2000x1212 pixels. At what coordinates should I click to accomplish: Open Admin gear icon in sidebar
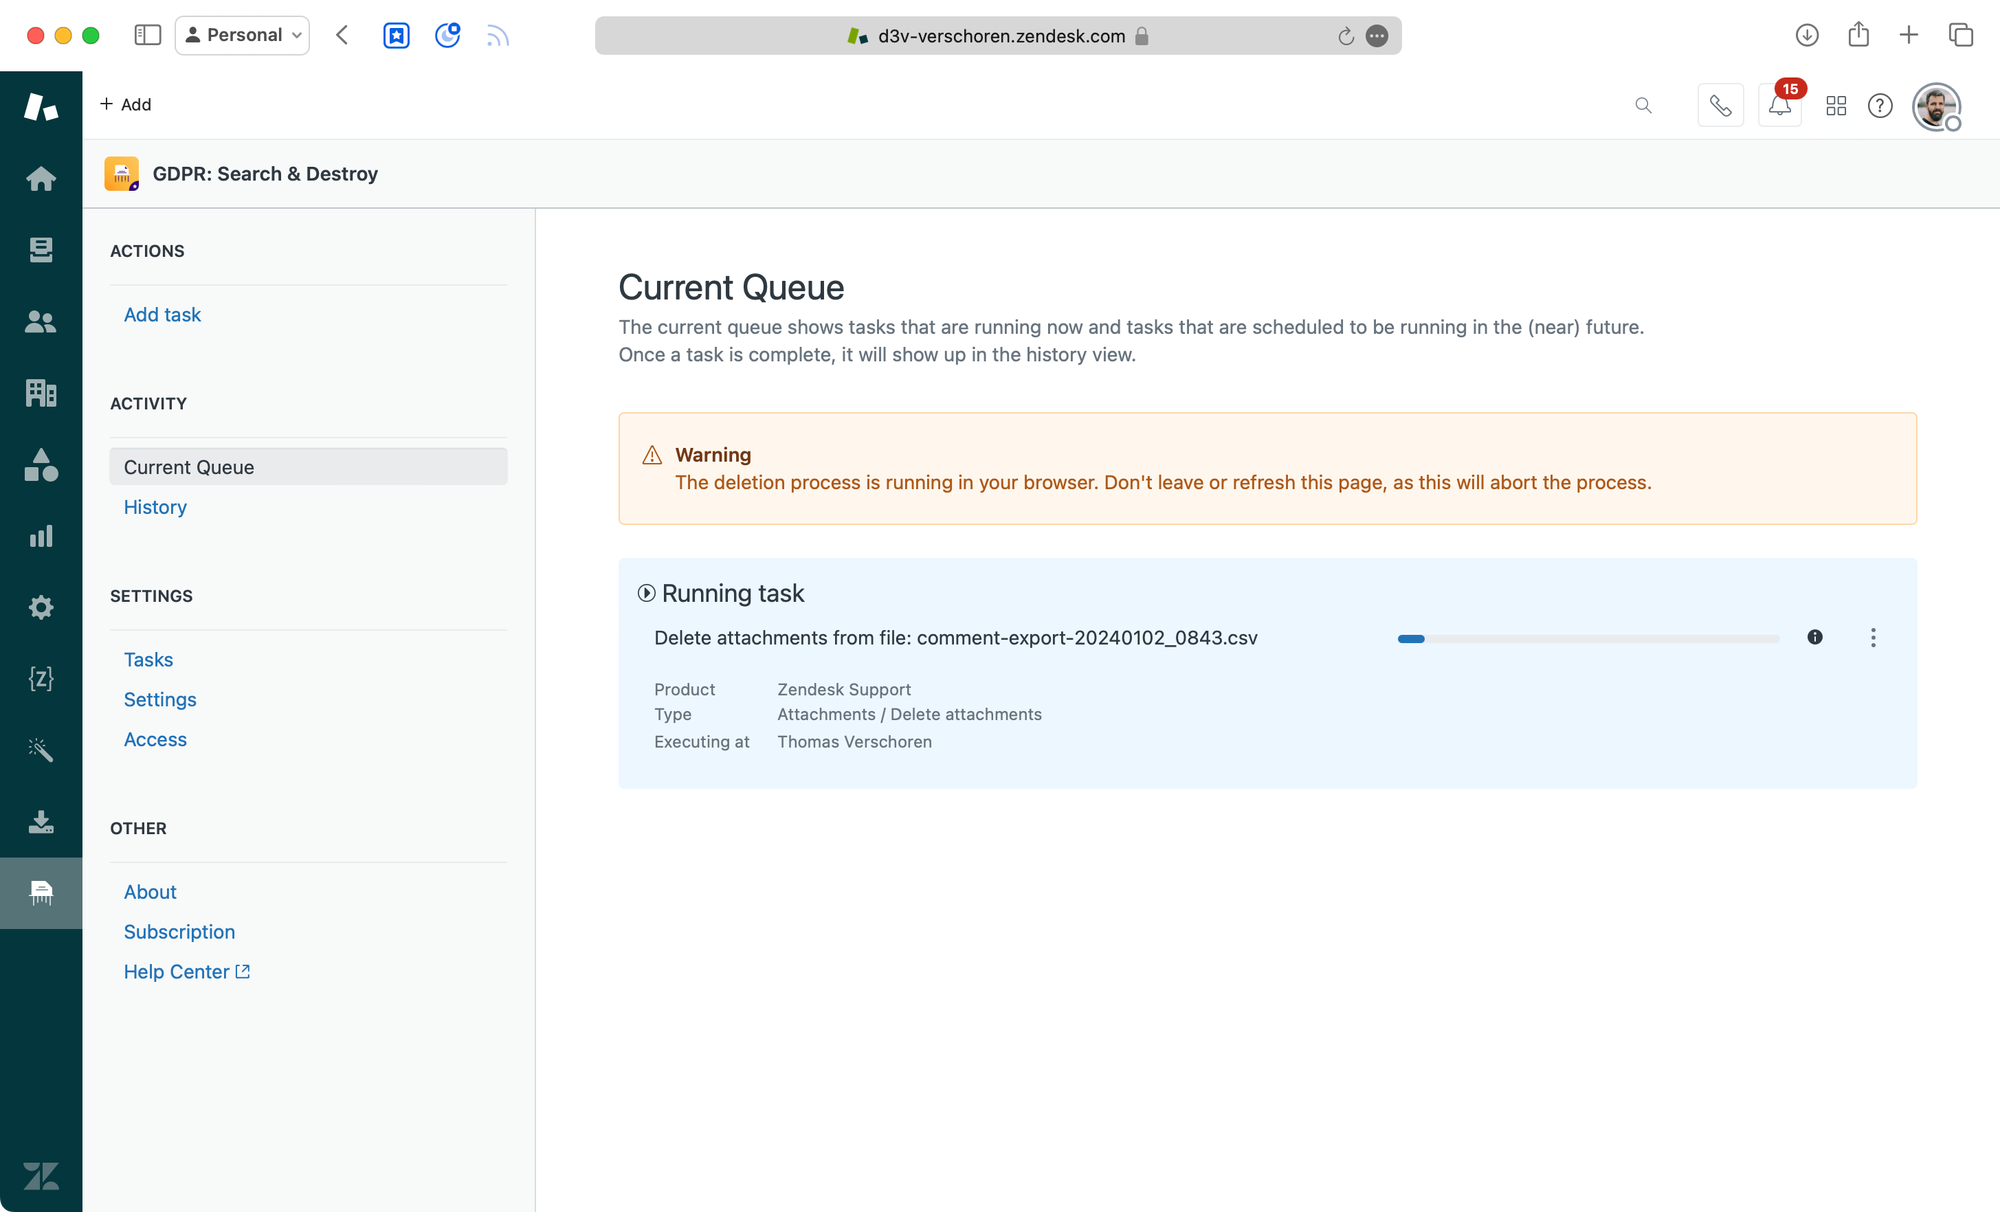pos(41,607)
